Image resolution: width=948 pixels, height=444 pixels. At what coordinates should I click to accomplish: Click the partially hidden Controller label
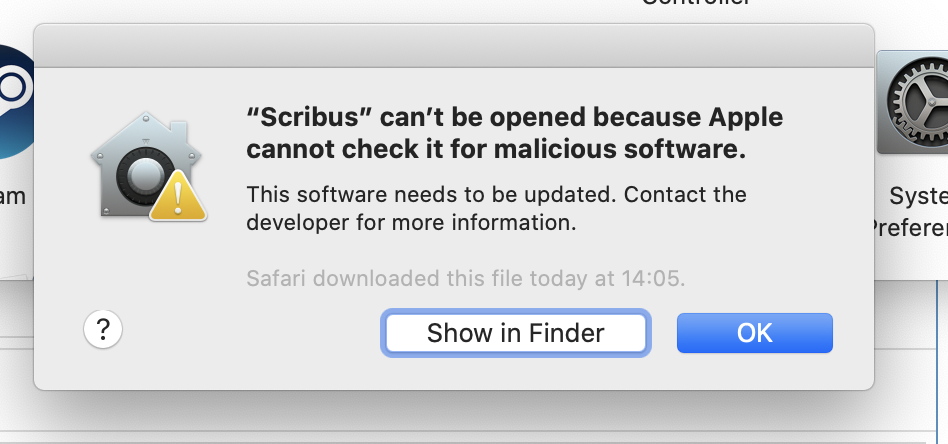[696, 4]
